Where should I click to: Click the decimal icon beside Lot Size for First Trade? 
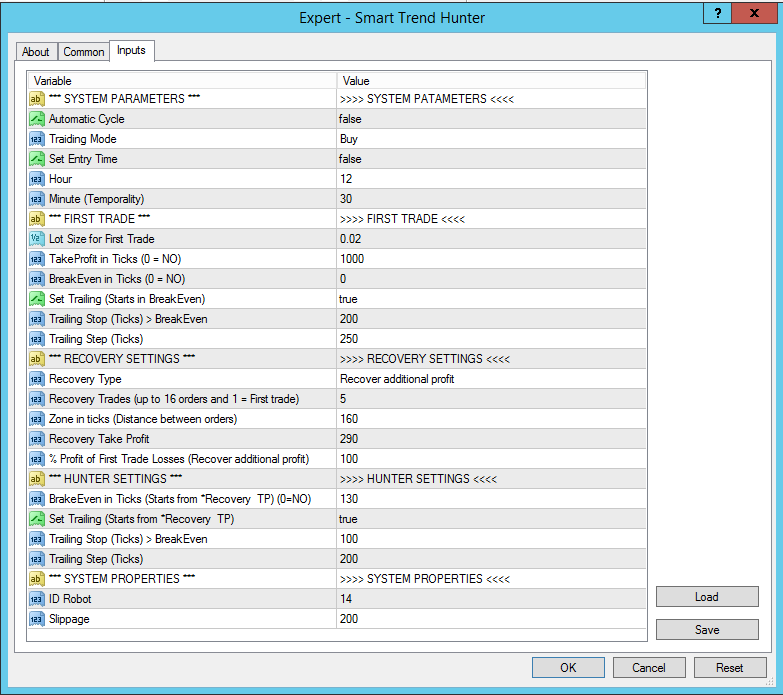pos(37,239)
